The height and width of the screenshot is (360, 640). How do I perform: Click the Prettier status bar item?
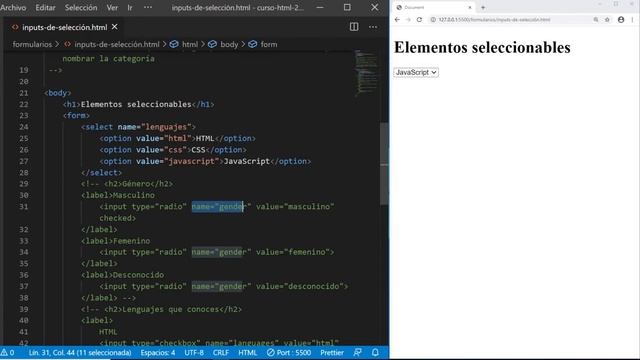(x=331, y=353)
